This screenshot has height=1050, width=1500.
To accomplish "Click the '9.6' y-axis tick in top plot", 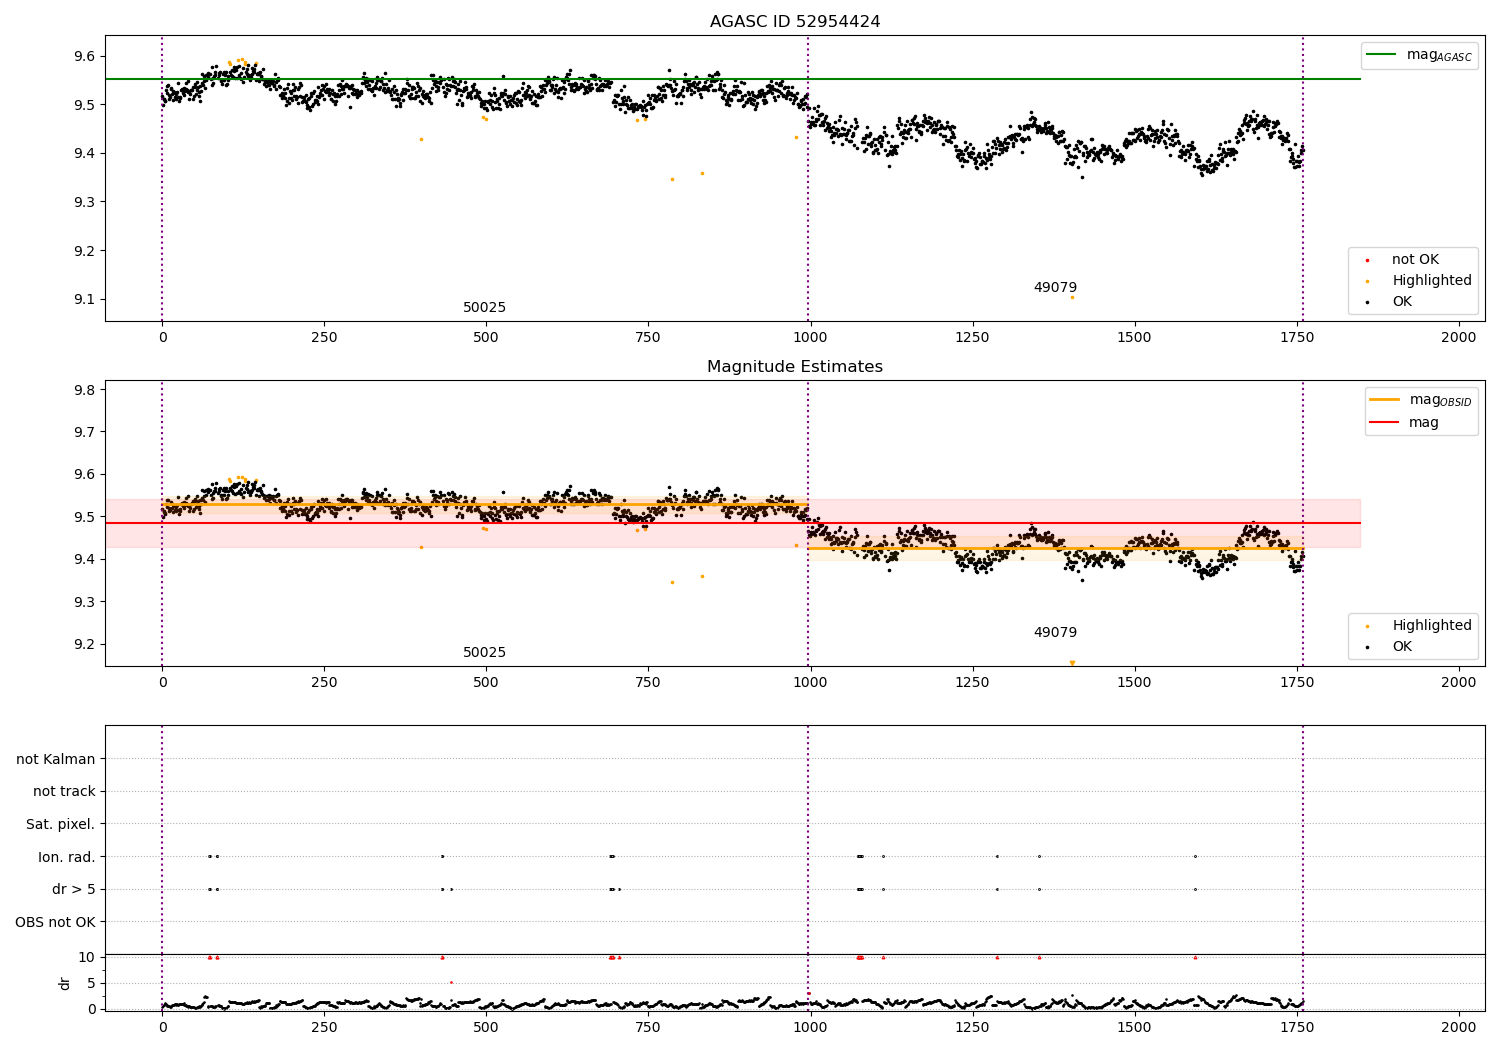I will coord(85,56).
